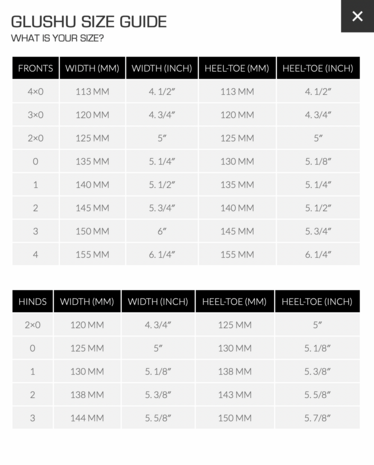
Task: Select the 144 MM width cell for hinds size 3
Action: tap(87, 418)
